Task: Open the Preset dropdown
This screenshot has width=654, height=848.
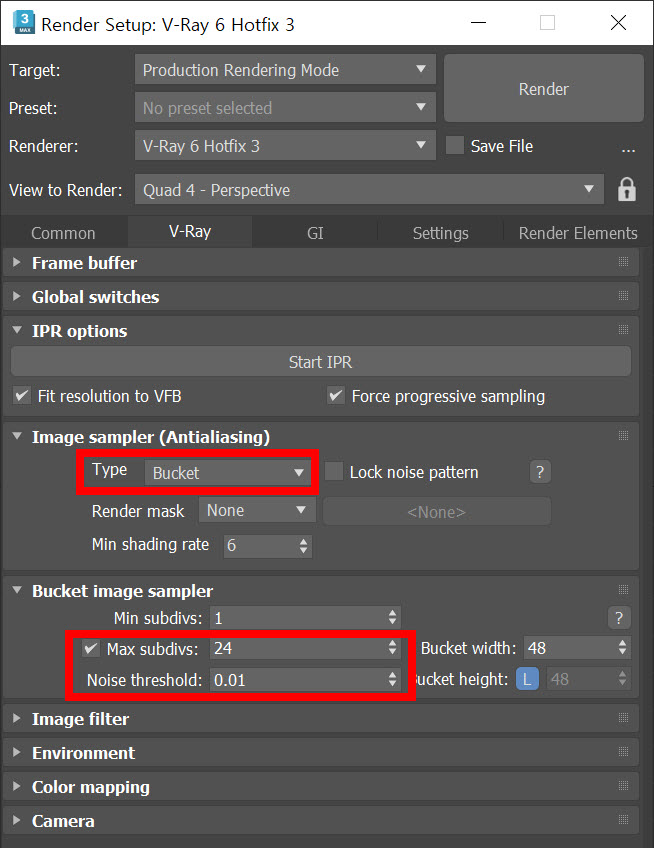Action: [x=285, y=108]
